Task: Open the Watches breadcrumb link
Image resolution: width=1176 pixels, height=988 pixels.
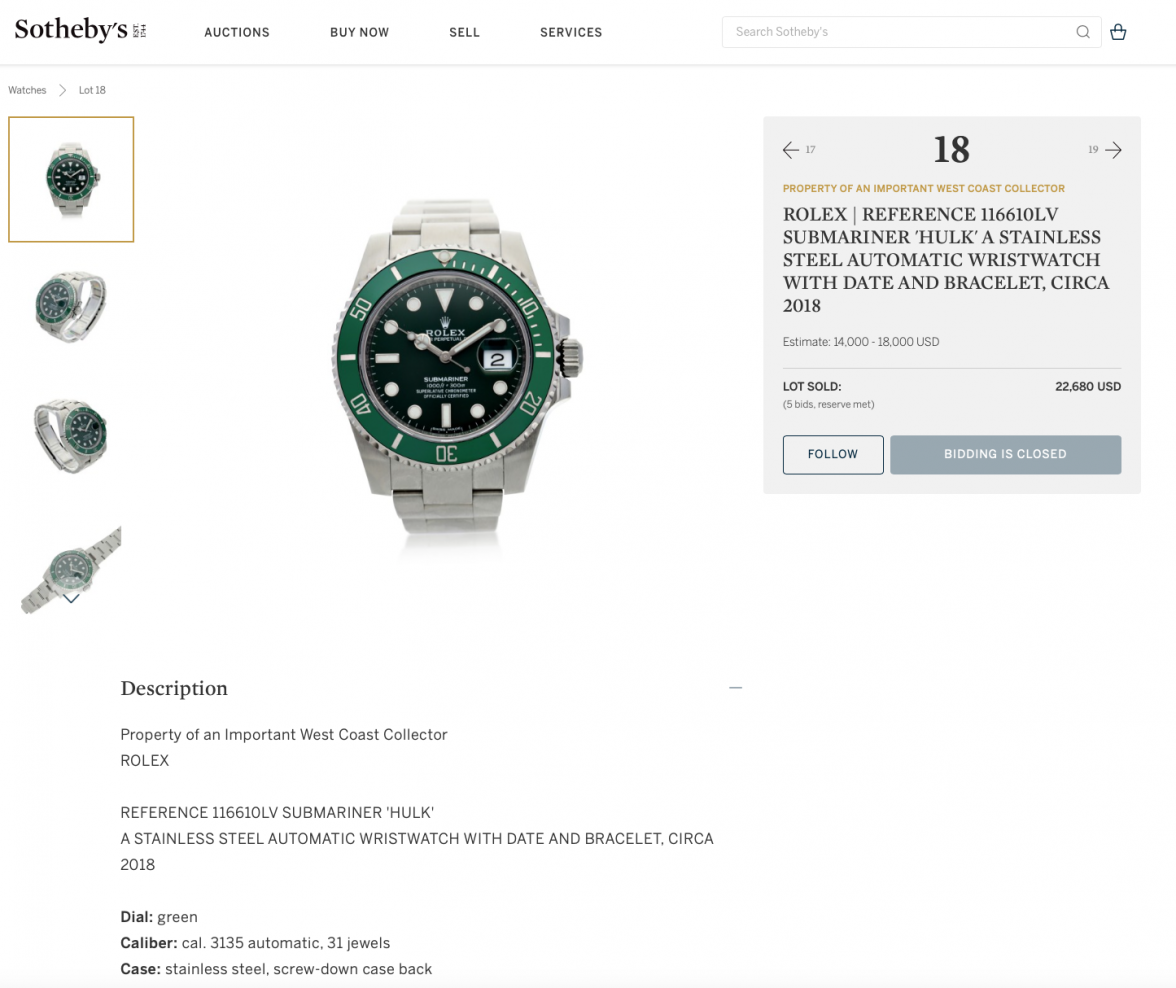Action: 27,90
